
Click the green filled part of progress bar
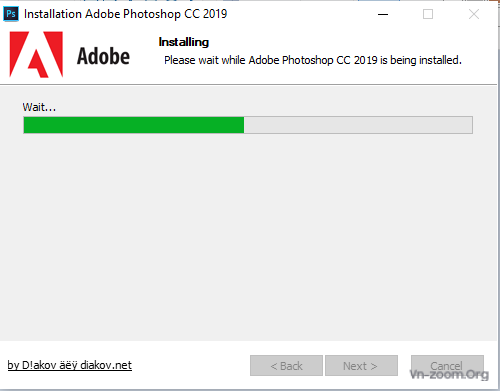click(134, 125)
